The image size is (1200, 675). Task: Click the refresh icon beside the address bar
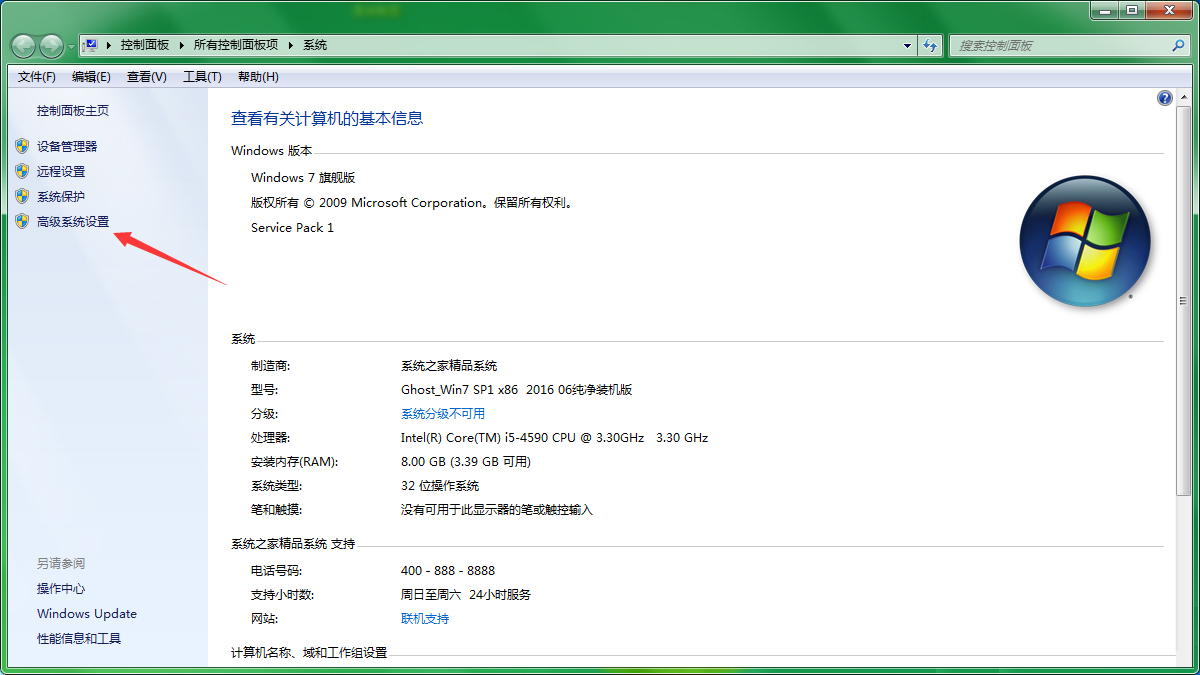click(x=931, y=45)
